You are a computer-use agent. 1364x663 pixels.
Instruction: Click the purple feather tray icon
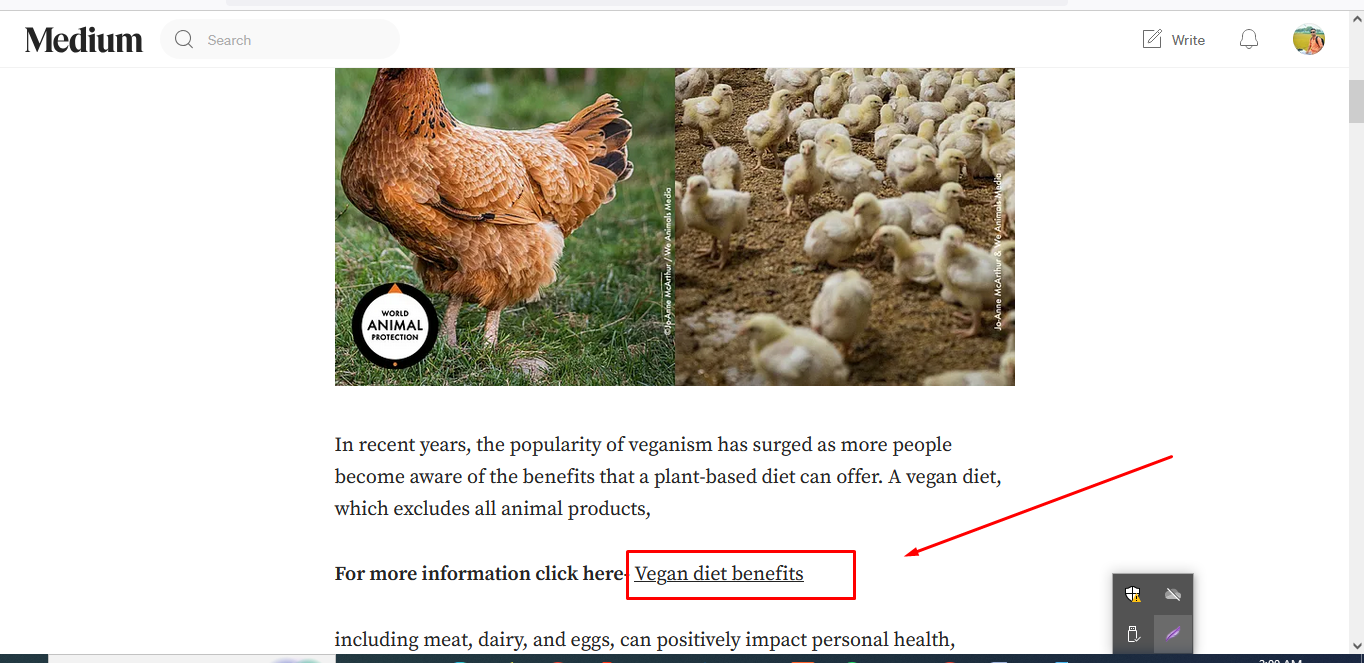point(1173,634)
